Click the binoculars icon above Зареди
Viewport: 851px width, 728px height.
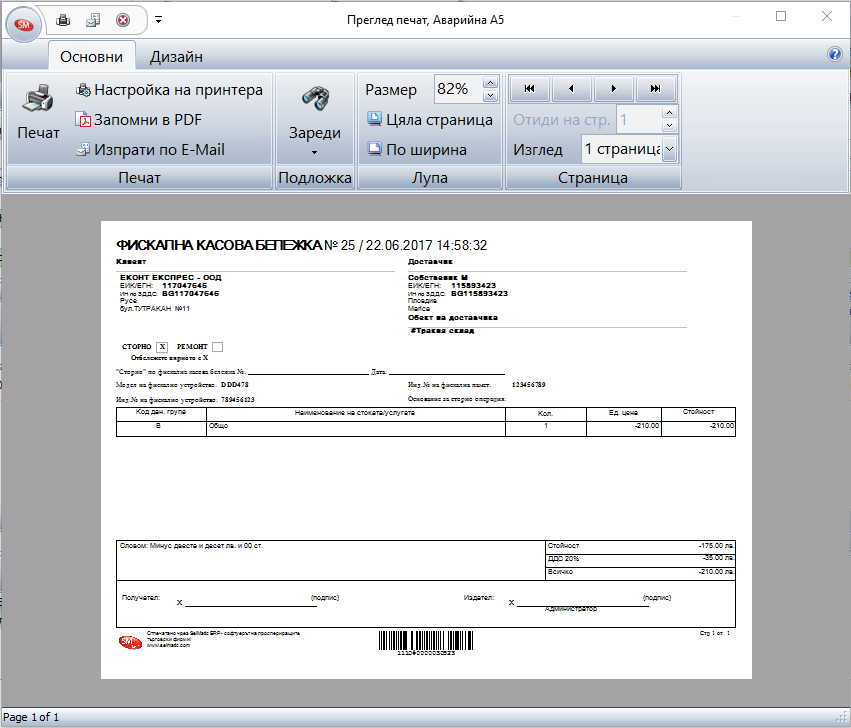pos(315,98)
